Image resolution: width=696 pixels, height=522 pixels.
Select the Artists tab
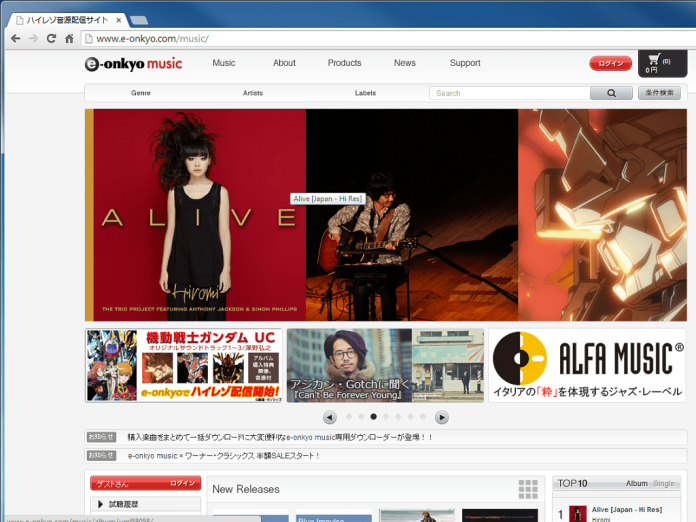pos(253,93)
